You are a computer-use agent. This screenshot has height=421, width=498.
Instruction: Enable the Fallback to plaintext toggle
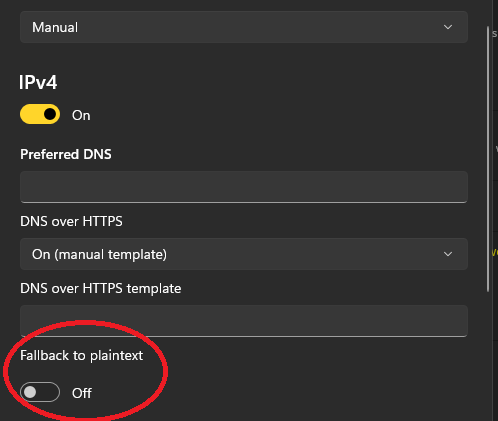point(40,392)
